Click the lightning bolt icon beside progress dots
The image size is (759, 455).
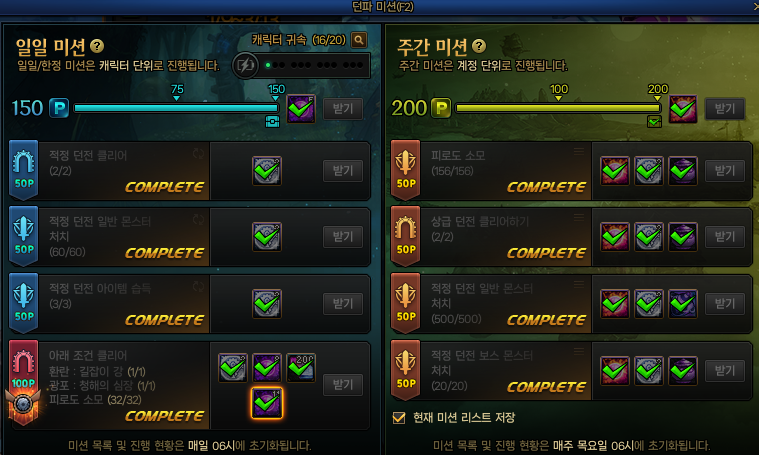[x=245, y=65]
